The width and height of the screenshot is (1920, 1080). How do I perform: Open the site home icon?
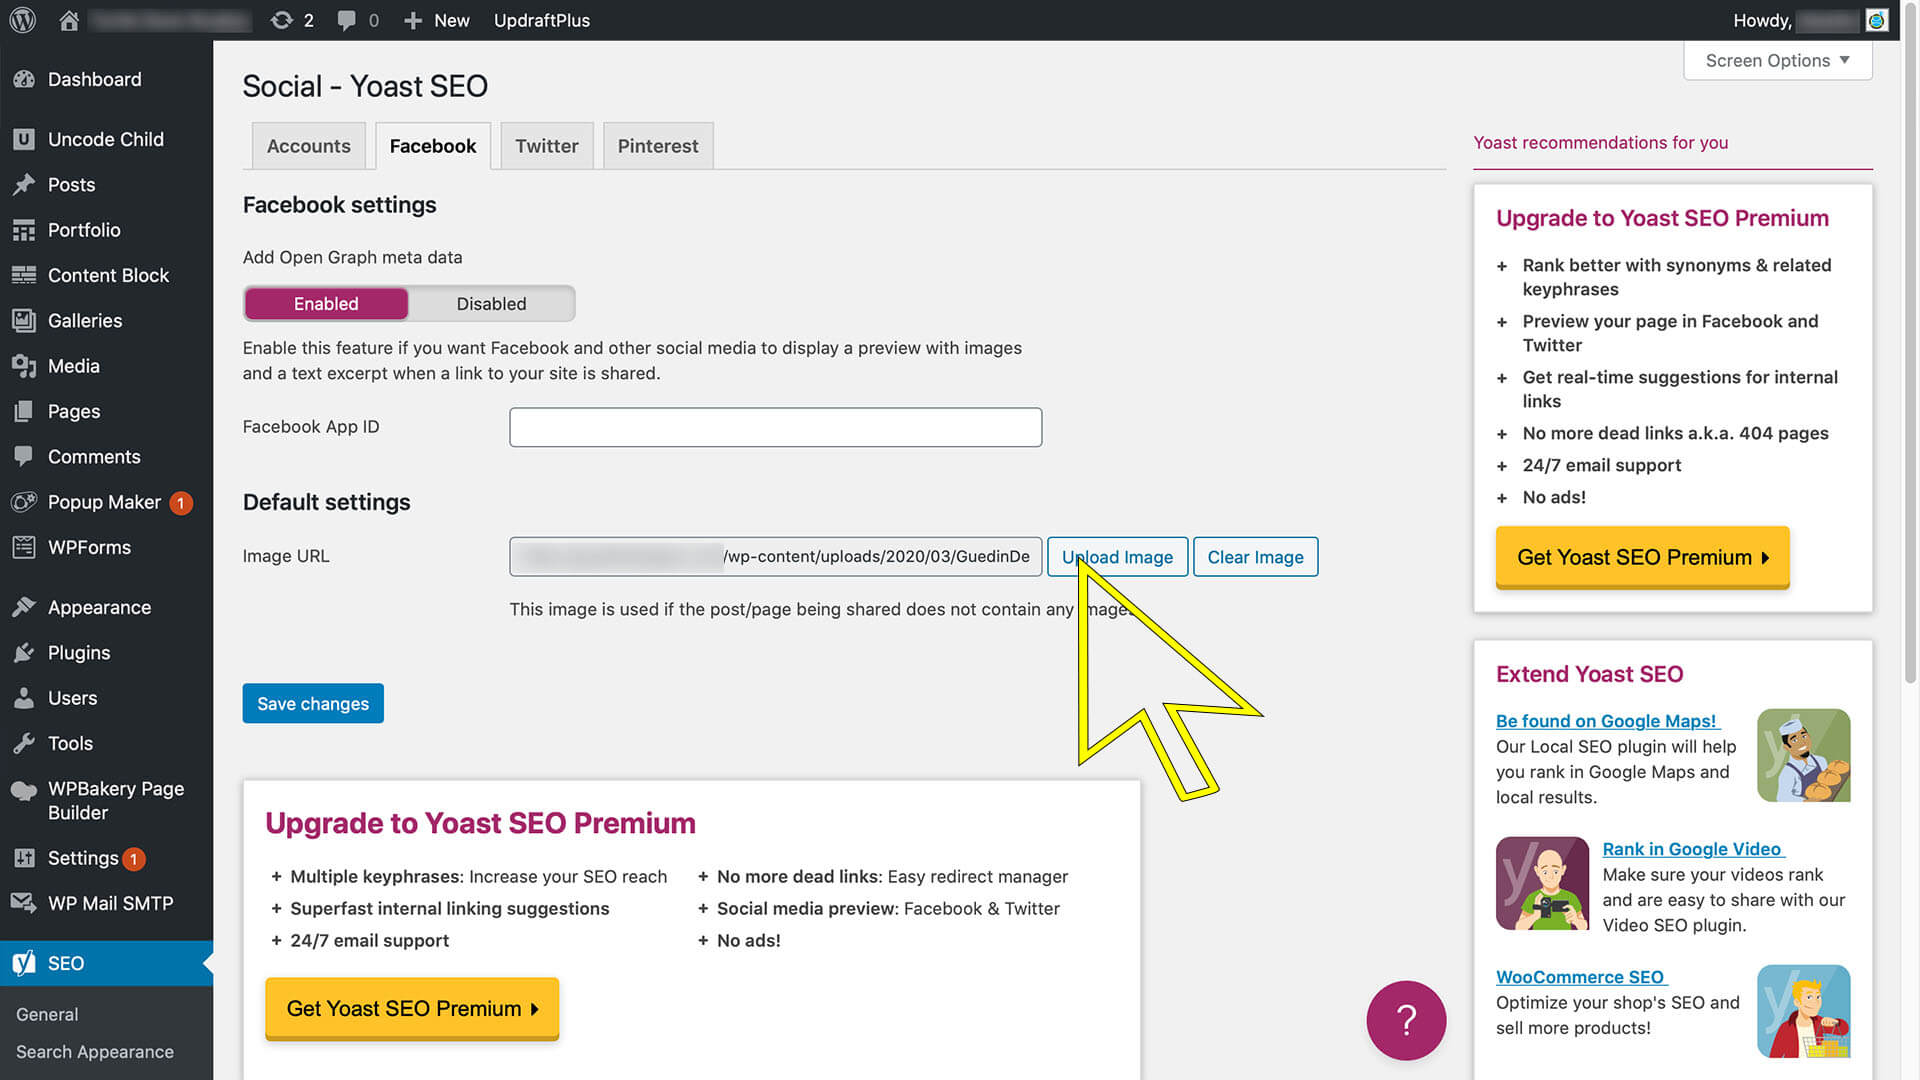tap(69, 20)
